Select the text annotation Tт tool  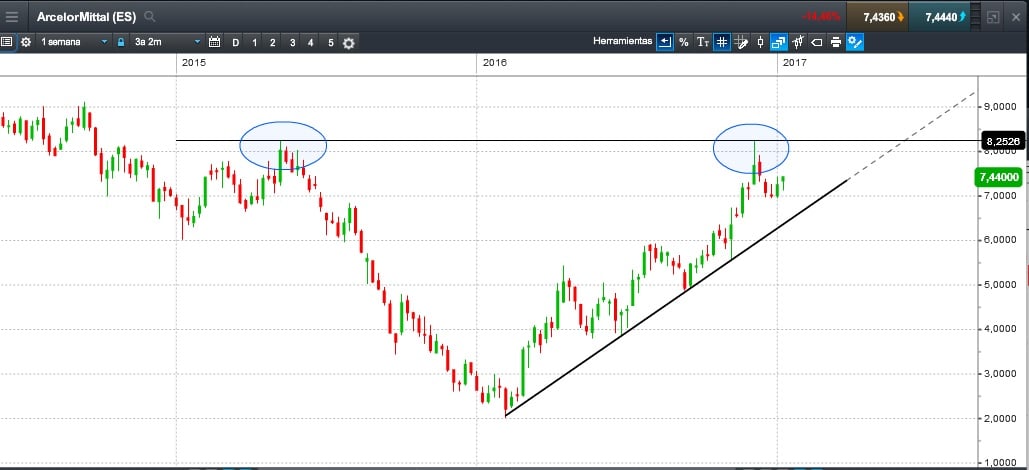pos(703,42)
